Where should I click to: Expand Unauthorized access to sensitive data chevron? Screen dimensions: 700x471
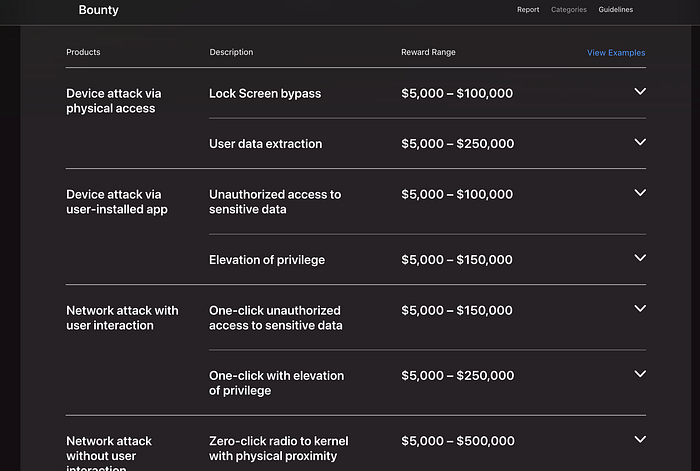coord(640,193)
